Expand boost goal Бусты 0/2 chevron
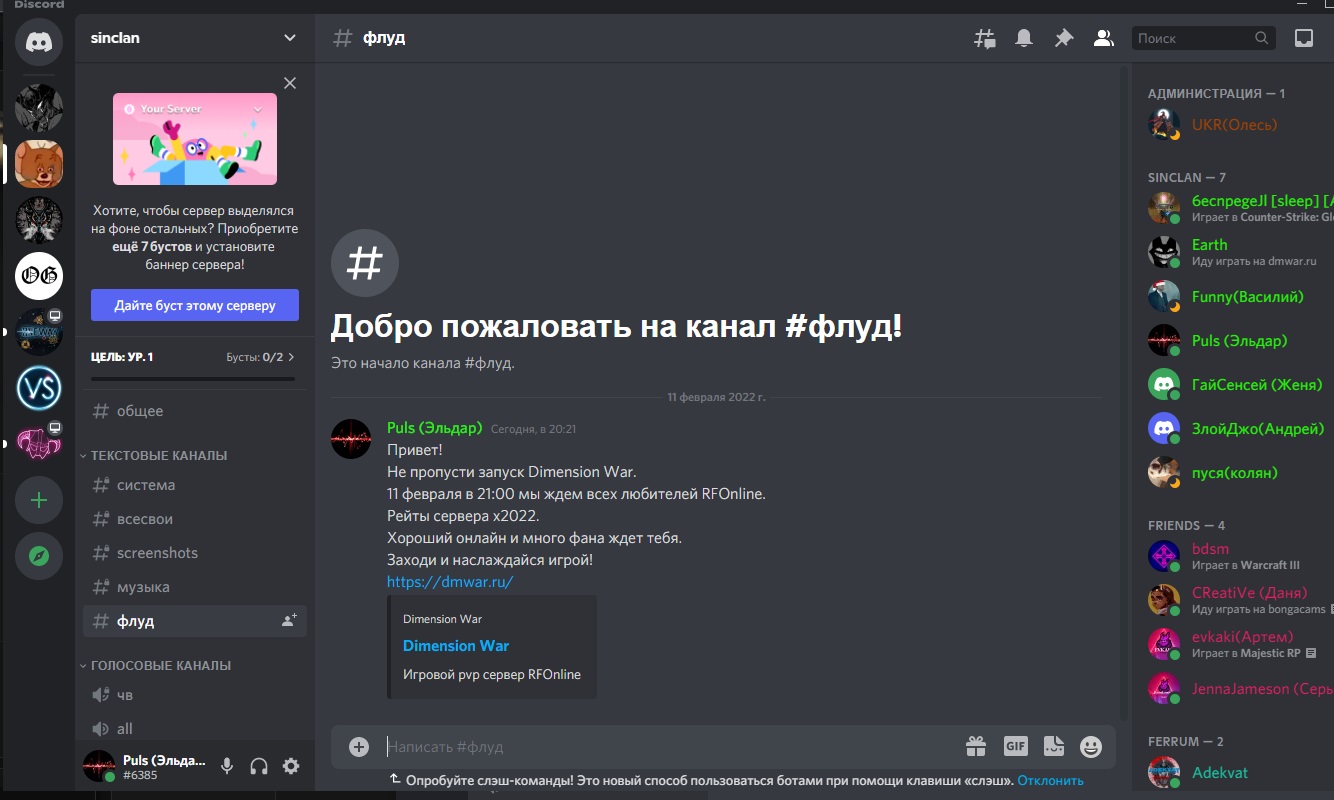Viewport: 1334px width, 800px height. pos(291,357)
